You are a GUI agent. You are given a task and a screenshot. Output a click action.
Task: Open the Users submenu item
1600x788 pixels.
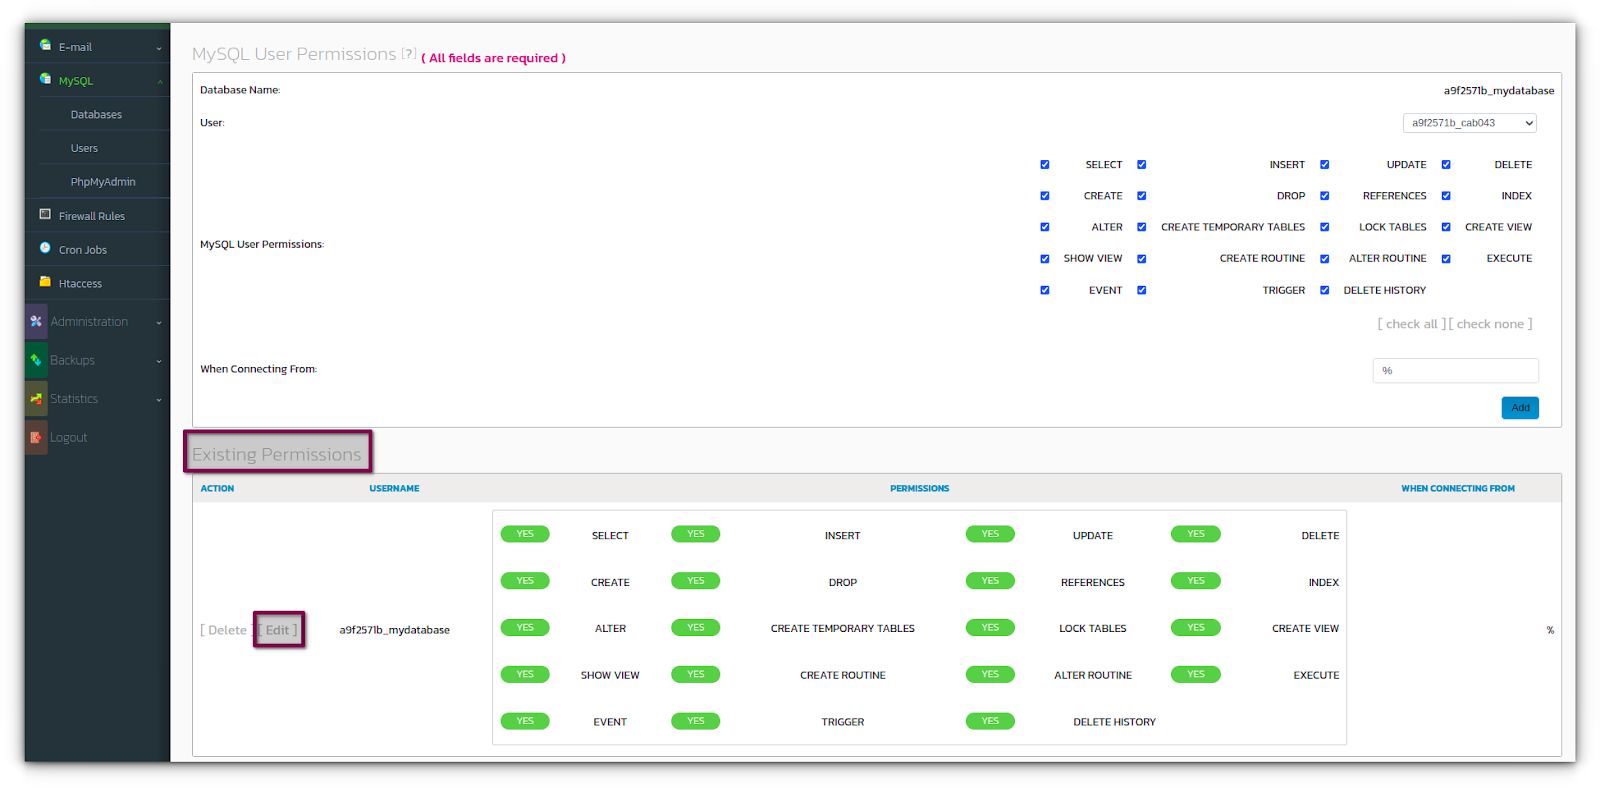[x=84, y=148]
